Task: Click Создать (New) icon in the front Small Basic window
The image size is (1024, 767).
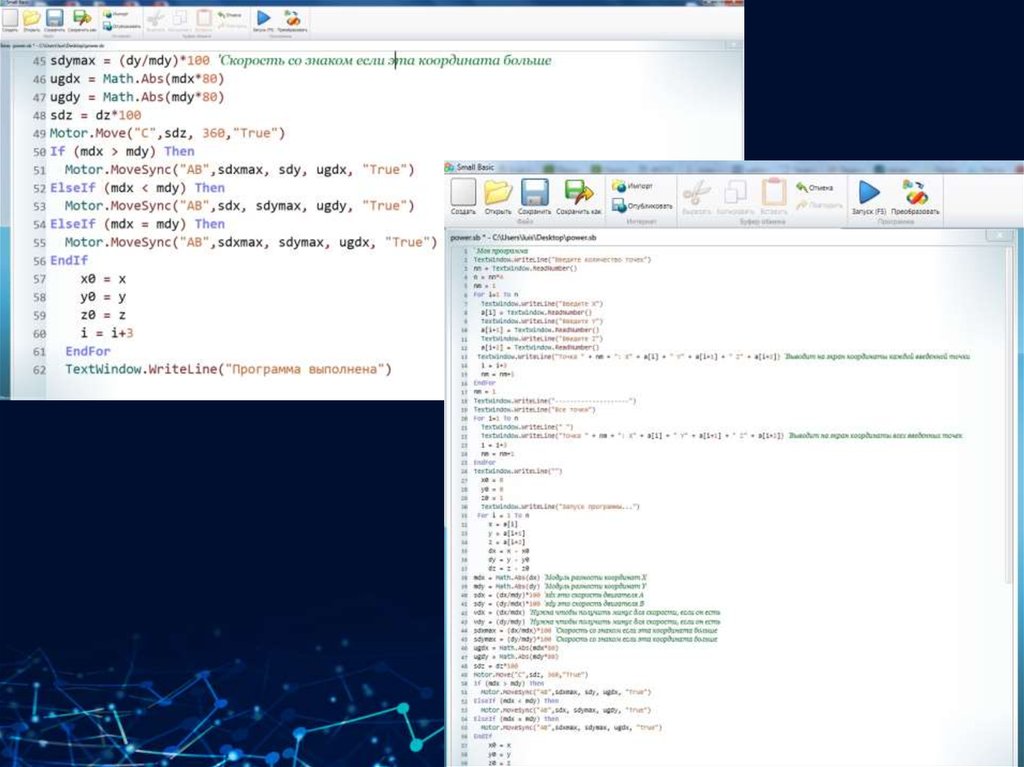Action: (463, 193)
